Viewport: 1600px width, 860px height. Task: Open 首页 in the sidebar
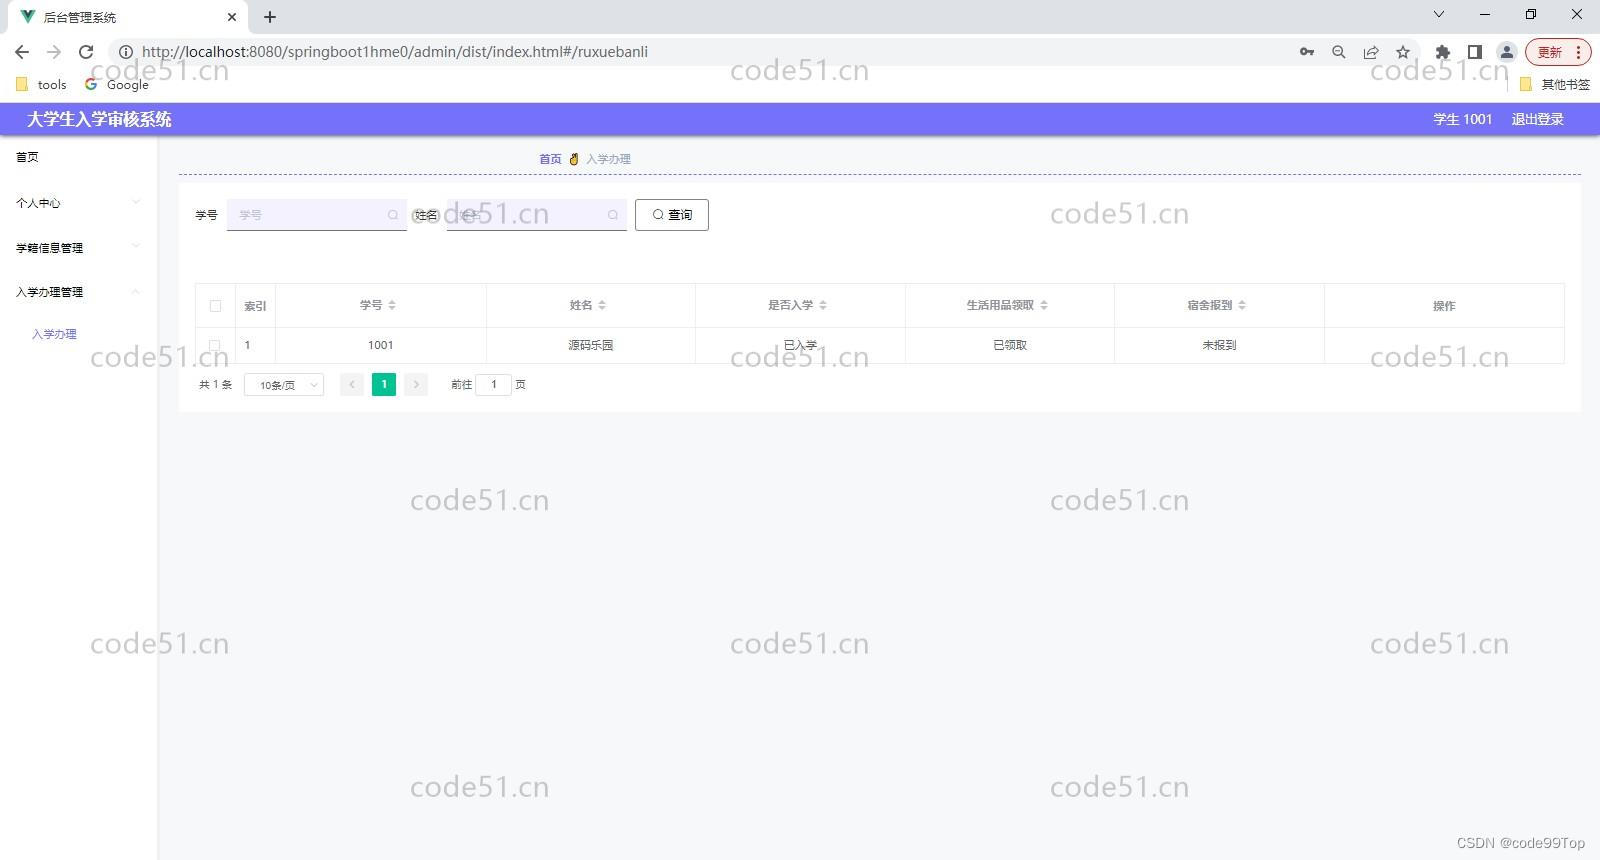tap(27, 157)
